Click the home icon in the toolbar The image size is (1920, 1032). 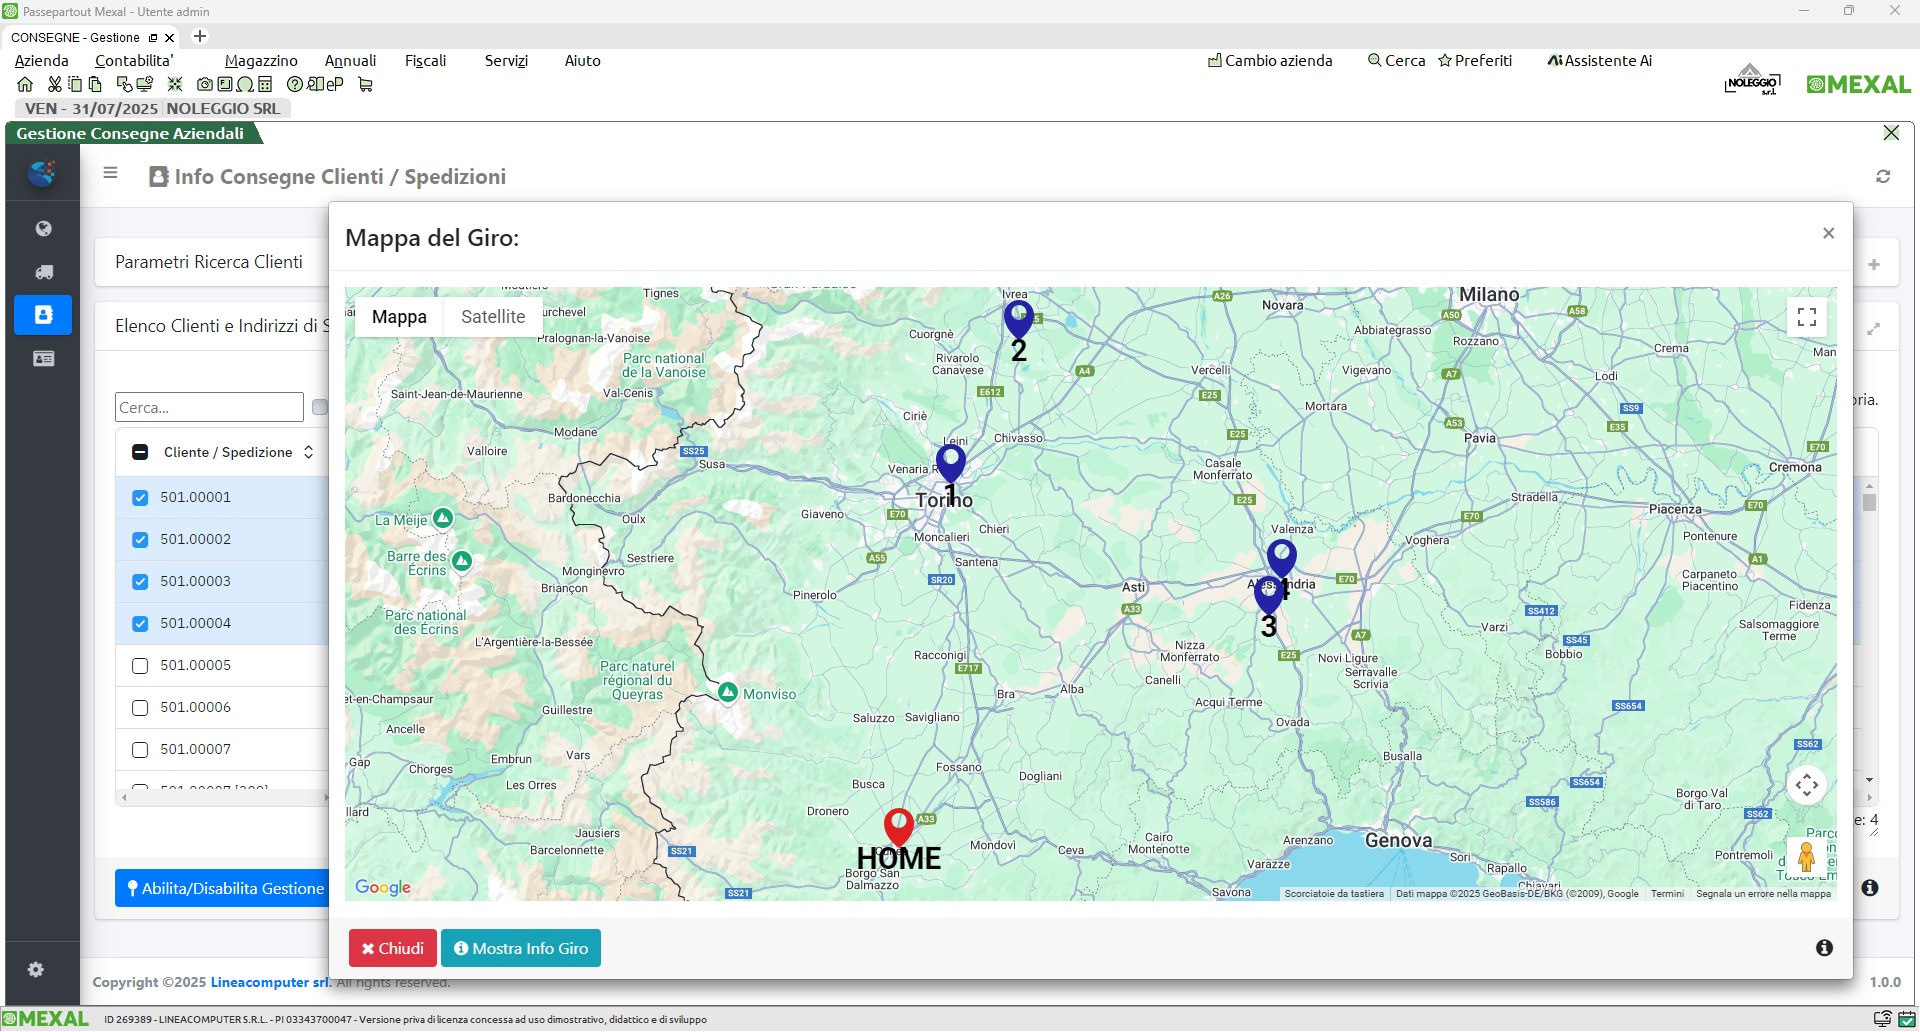tap(25, 85)
